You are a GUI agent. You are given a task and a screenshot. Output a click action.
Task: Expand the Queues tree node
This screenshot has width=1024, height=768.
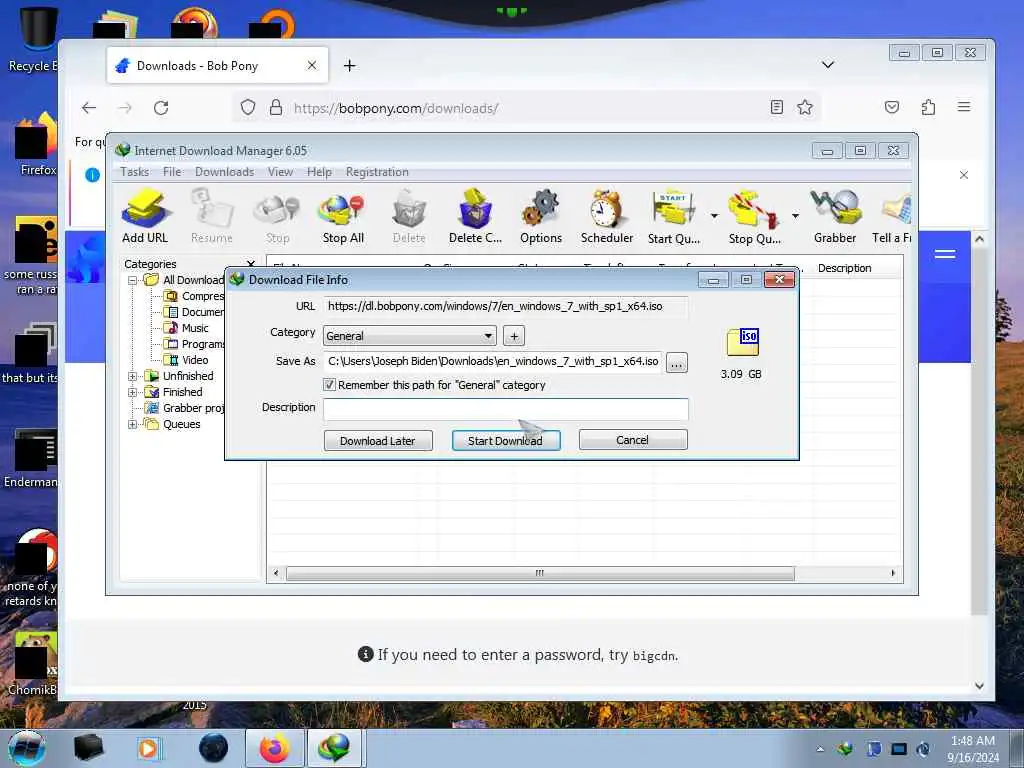point(133,424)
